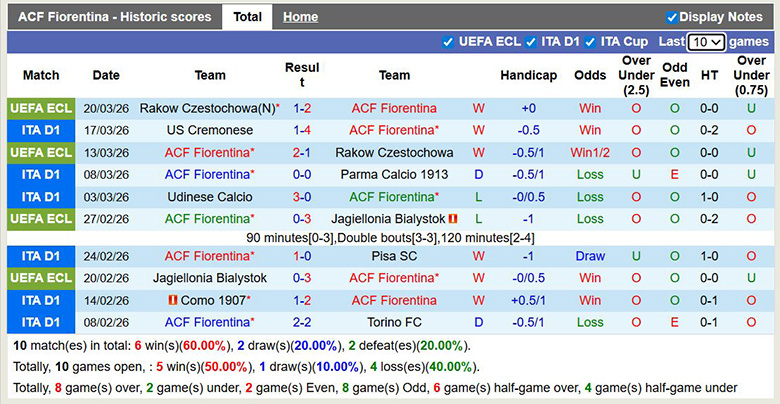Click the 1-4 score against US Cremonese
Screen dimensions: 780x404
302,130
